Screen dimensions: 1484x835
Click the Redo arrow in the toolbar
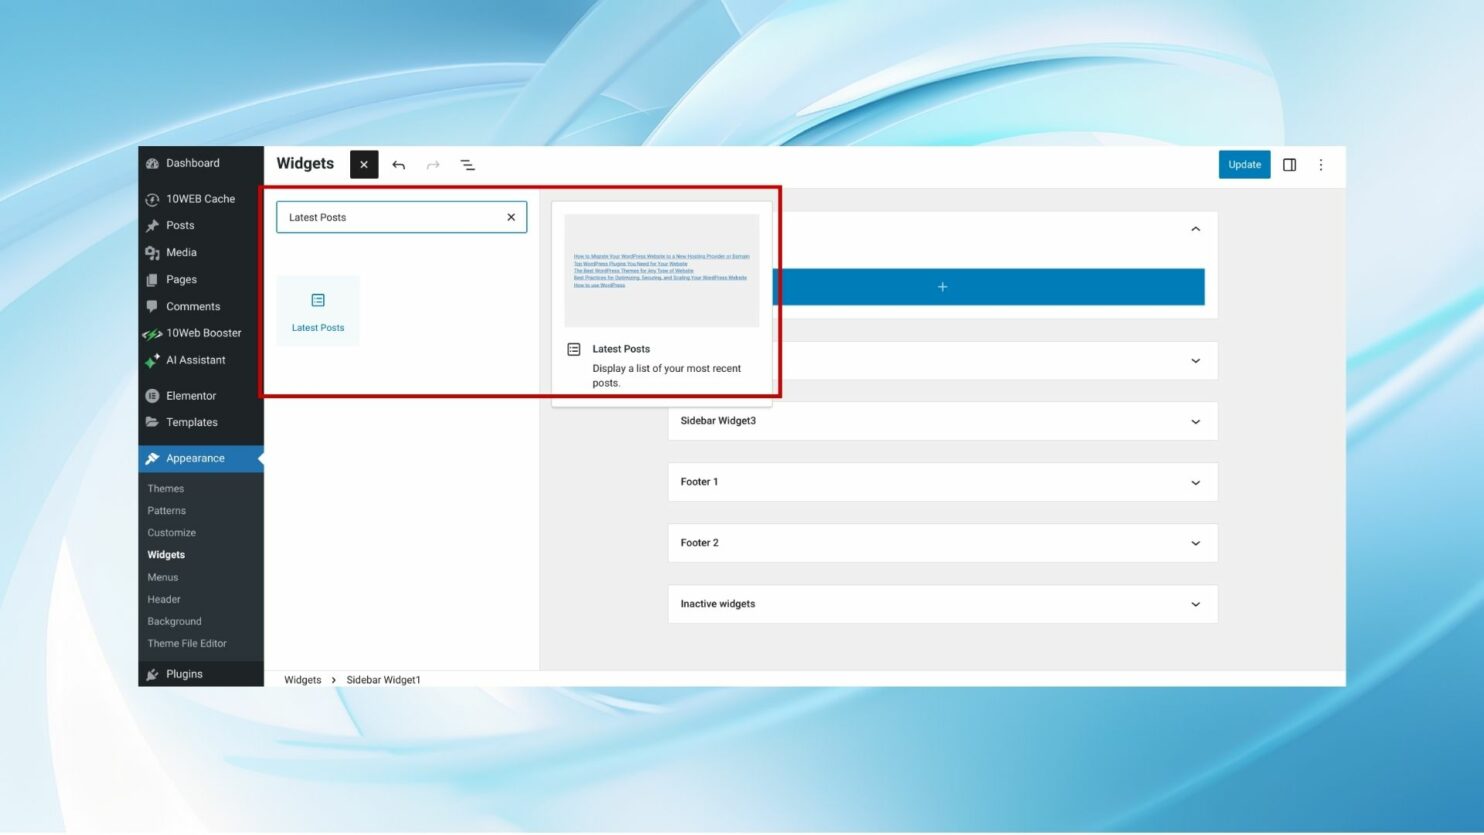(x=432, y=164)
